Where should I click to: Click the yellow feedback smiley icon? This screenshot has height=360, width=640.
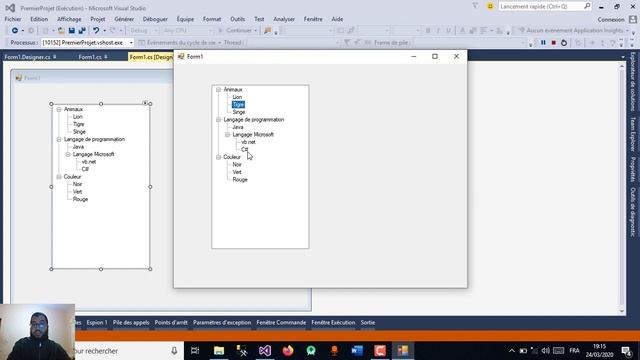click(x=490, y=6)
